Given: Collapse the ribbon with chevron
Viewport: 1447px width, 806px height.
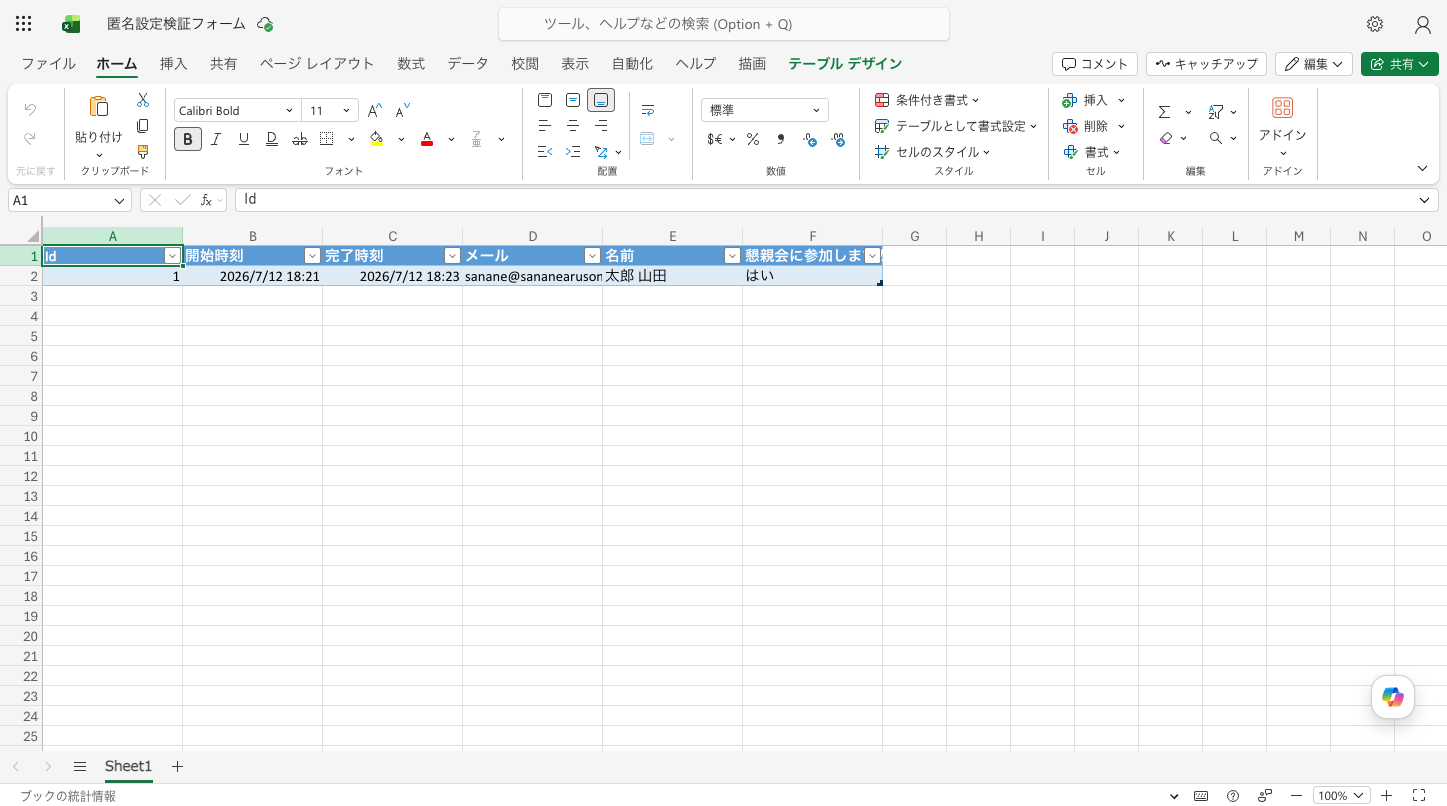Looking at the screenshot, I should [x=1422, y=168].
